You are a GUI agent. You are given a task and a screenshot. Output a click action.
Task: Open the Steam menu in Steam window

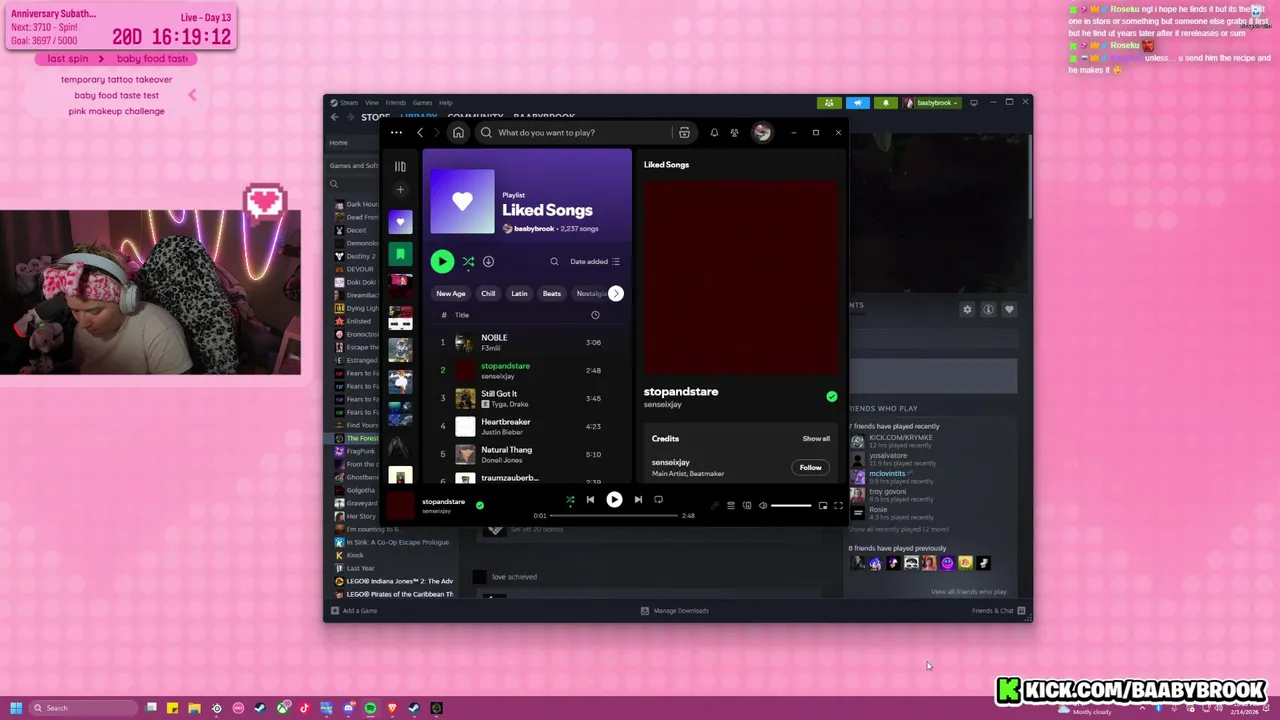point(345,103)
